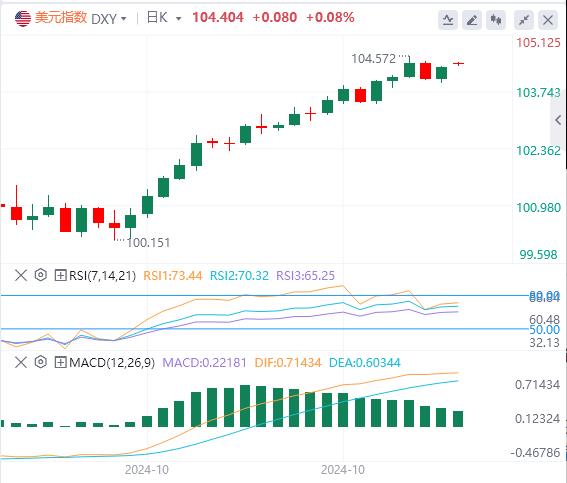
Task: Click the 104.572 high price marker
Action: pos(374,59)
